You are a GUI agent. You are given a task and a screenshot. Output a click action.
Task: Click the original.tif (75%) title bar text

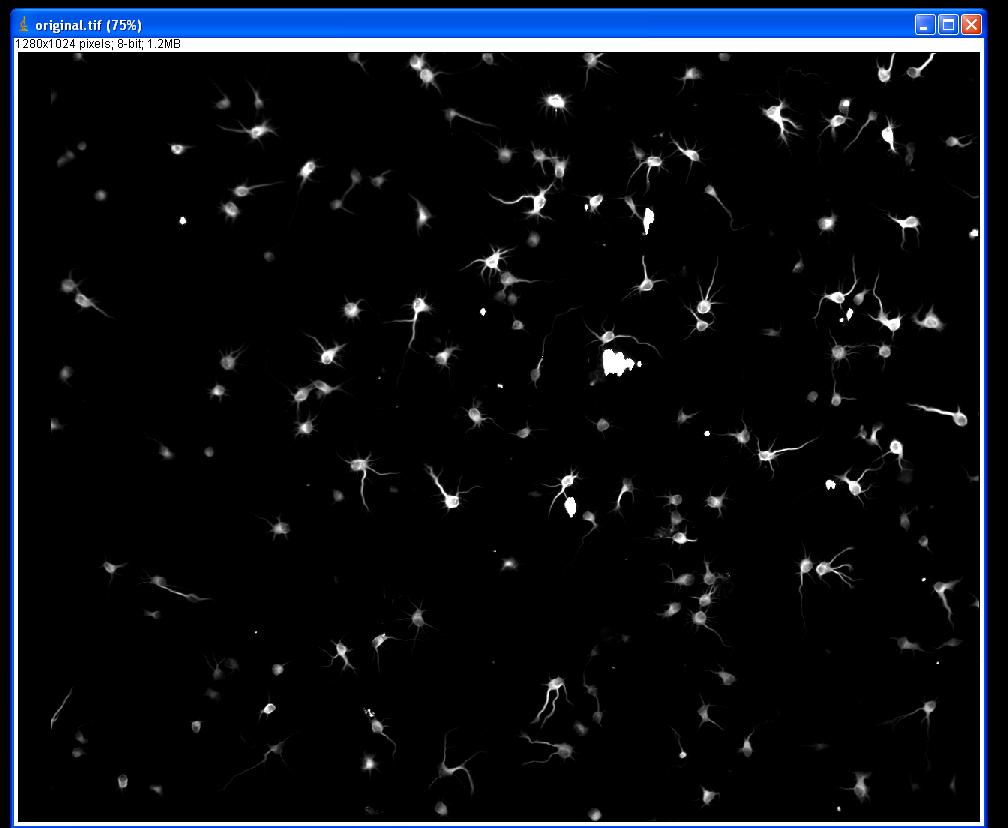click(x=88, y=24)
